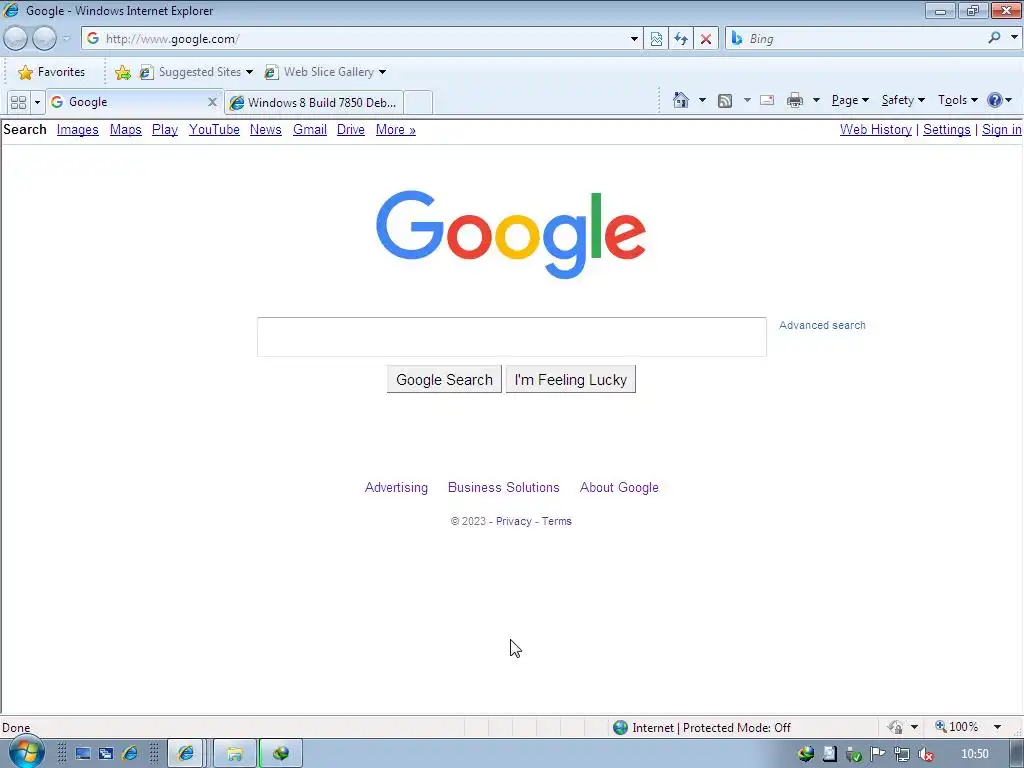Open the YouTube link

click(214, 129)
